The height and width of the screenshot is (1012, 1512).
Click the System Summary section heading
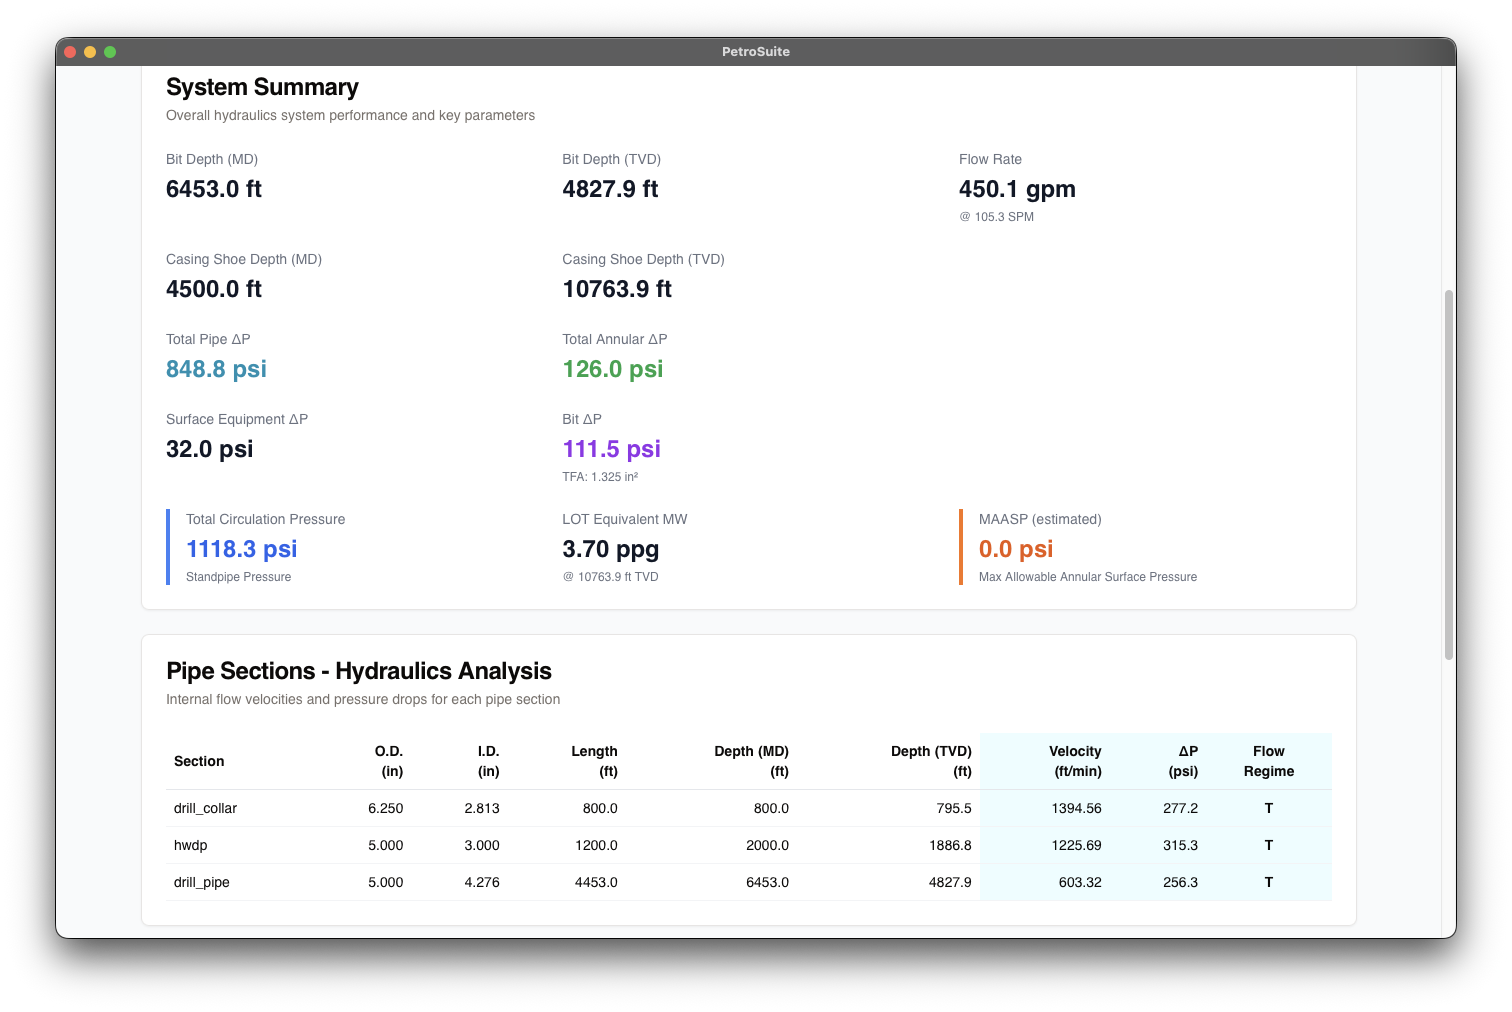click(x=262, y=88)
